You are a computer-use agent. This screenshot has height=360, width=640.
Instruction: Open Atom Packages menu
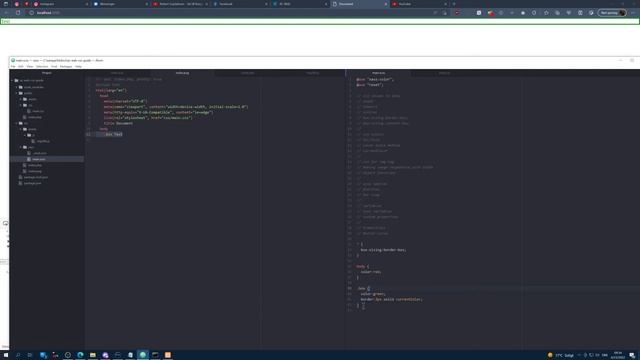pos(66,66)
